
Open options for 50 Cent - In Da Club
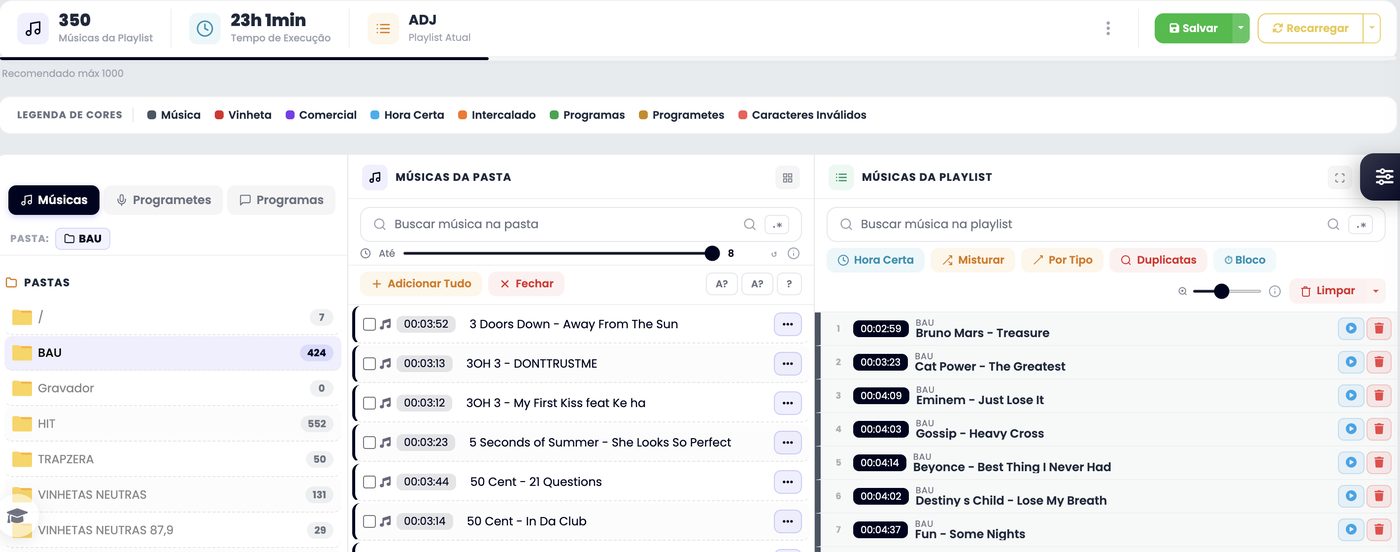pyautogui.click(x=787, y=521)
